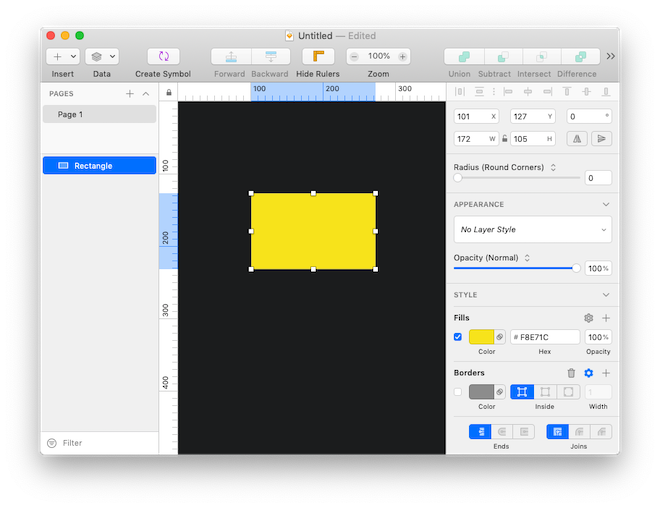This screenshot has width=660, height=508.
Task: Enable the border checkbox
Action: click(x=459, y=392)
